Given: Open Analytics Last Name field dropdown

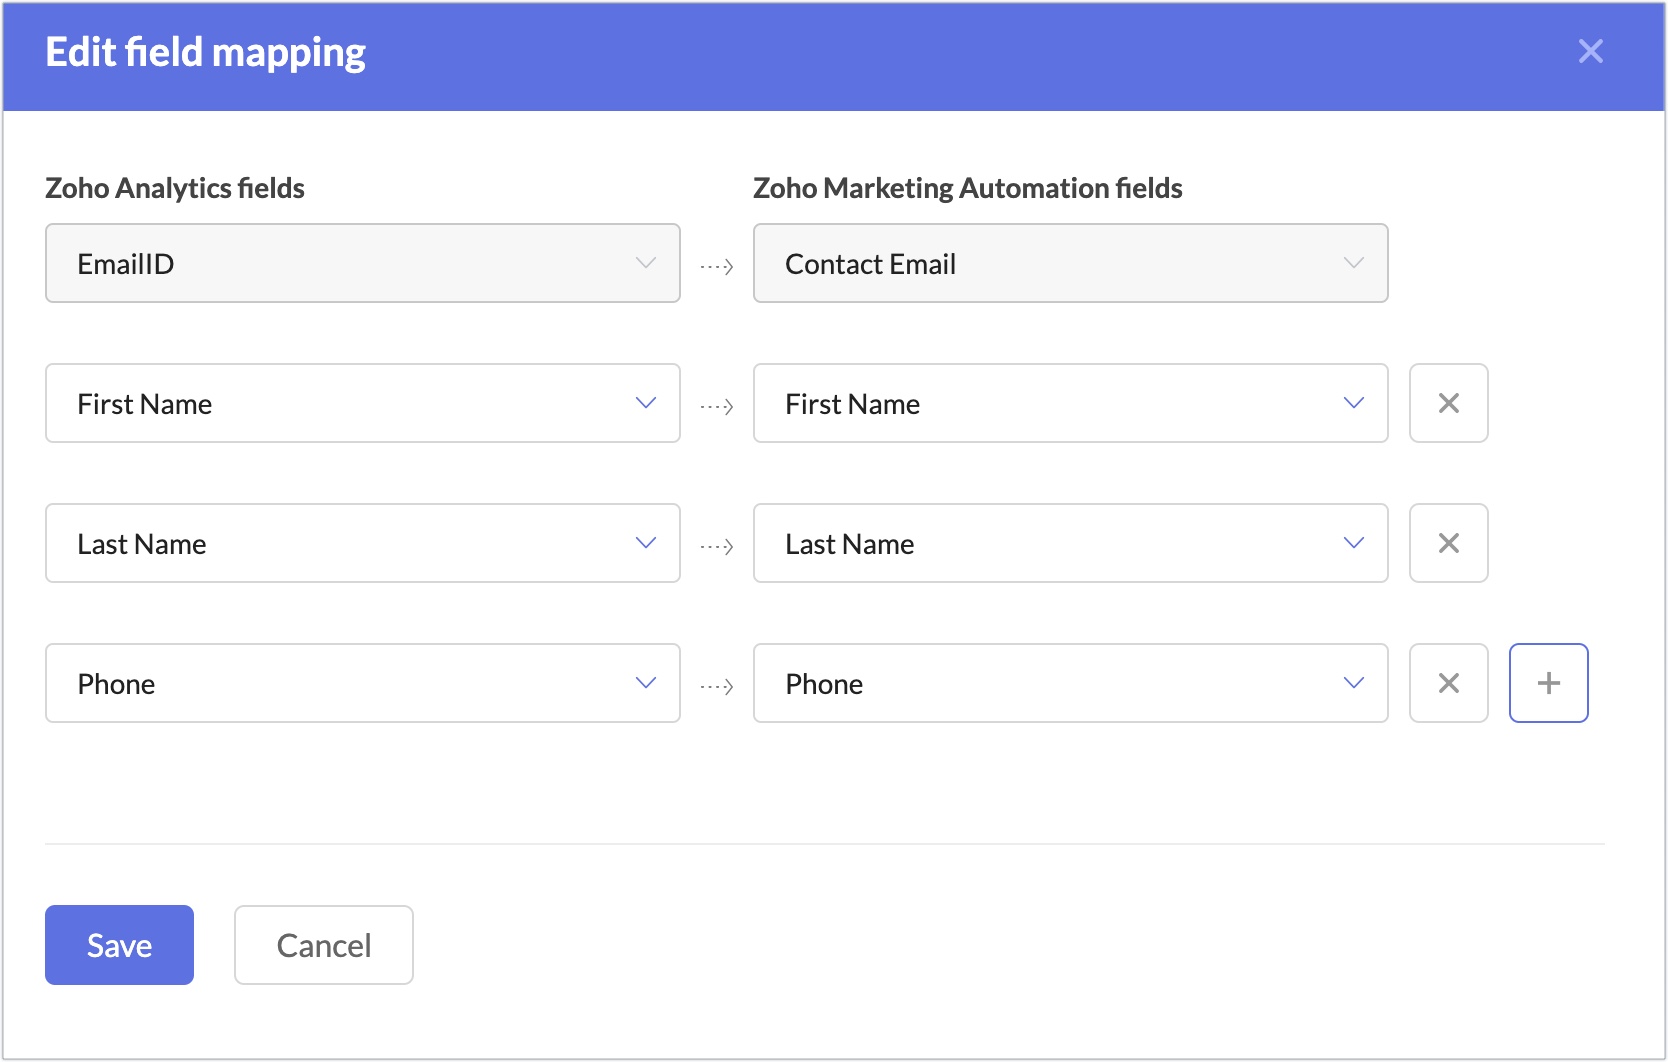Looking at the screenshot, I should click(363, 543).
